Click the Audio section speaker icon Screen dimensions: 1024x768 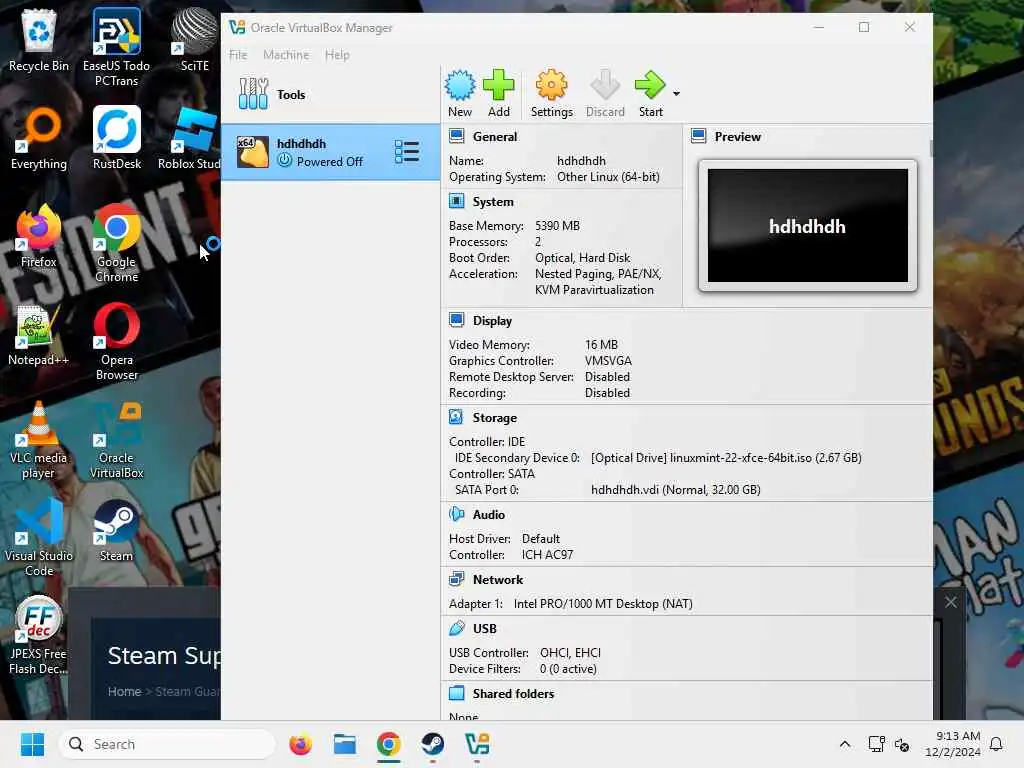456,514
